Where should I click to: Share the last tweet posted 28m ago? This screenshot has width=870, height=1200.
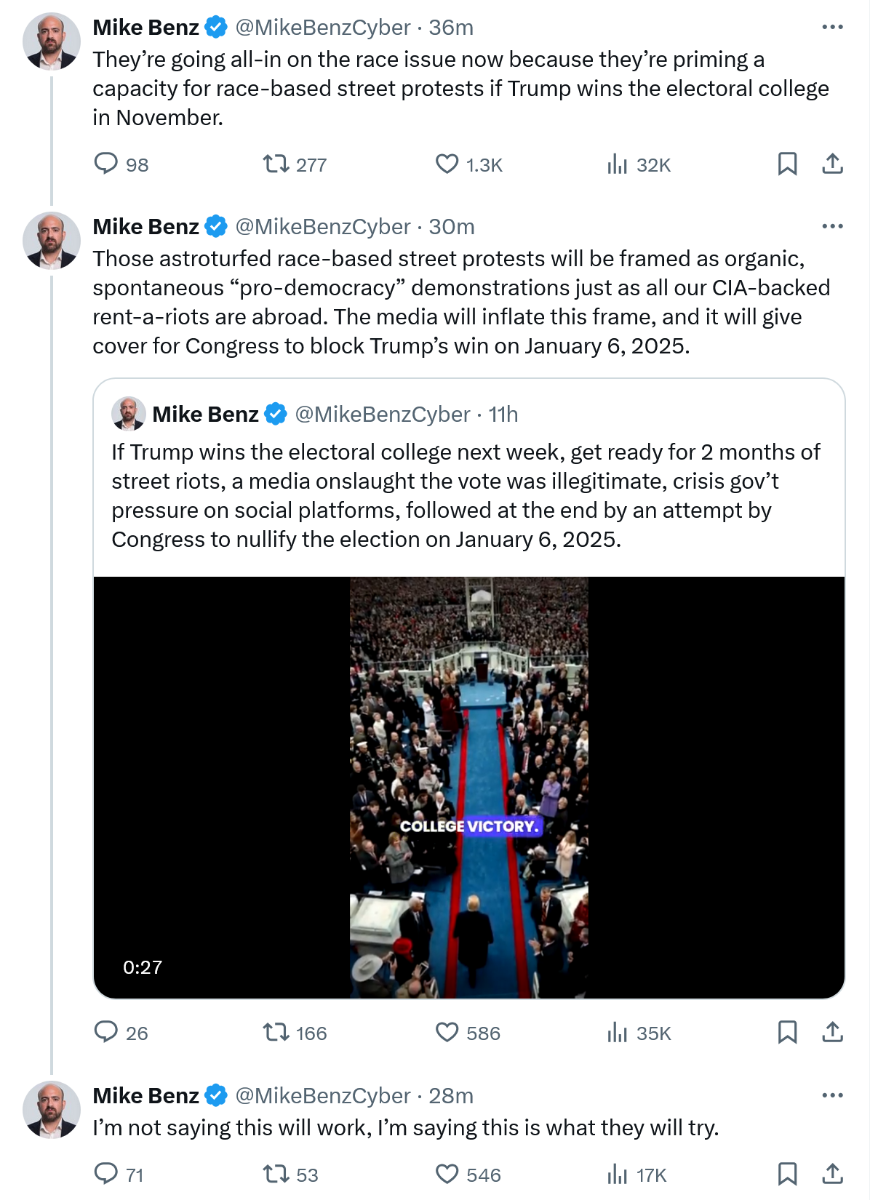832,1174
